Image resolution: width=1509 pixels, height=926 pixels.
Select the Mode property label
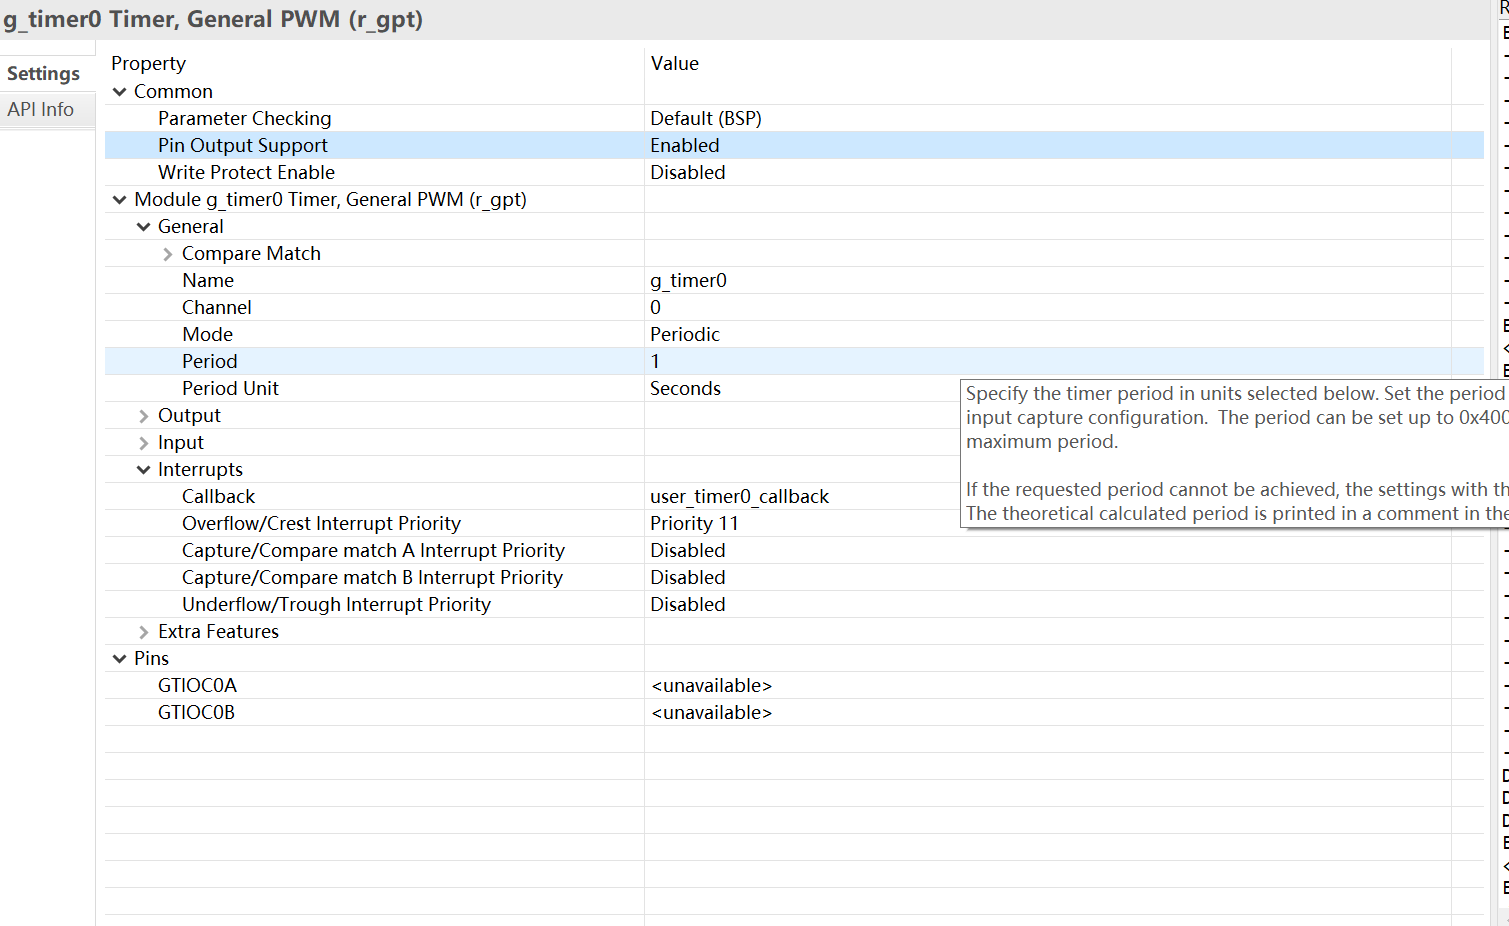pos(207,334)
